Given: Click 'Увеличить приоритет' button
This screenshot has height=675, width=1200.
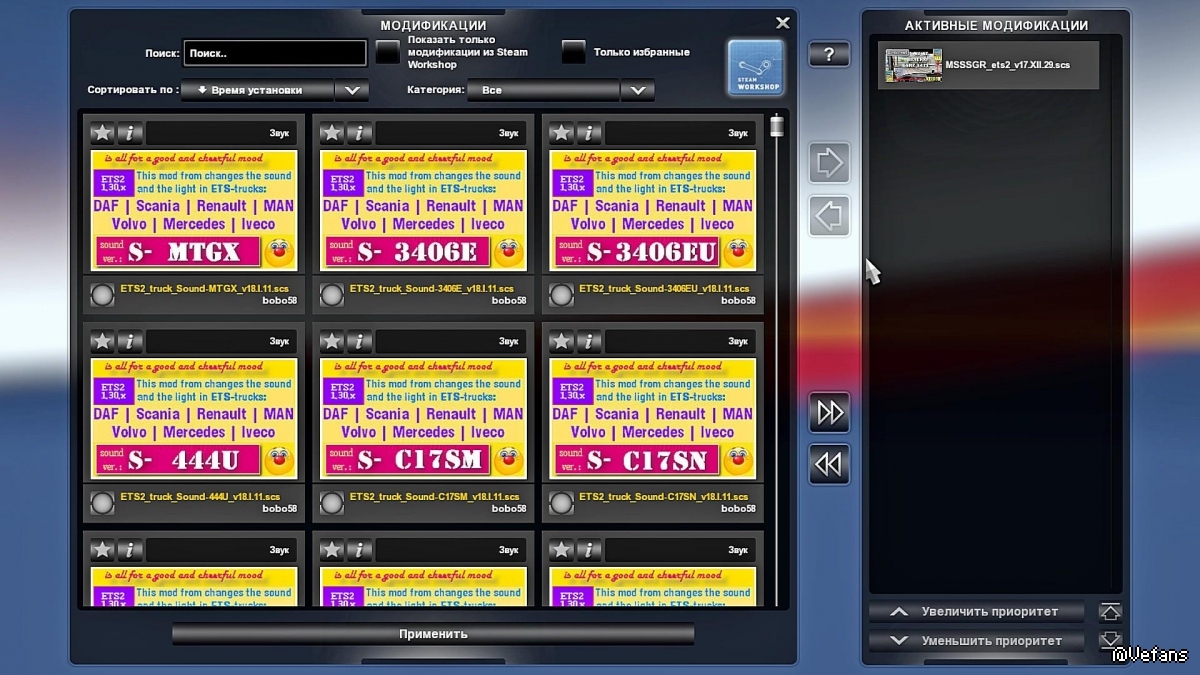Looking at the screenshot, I should [x=977, y=612].
